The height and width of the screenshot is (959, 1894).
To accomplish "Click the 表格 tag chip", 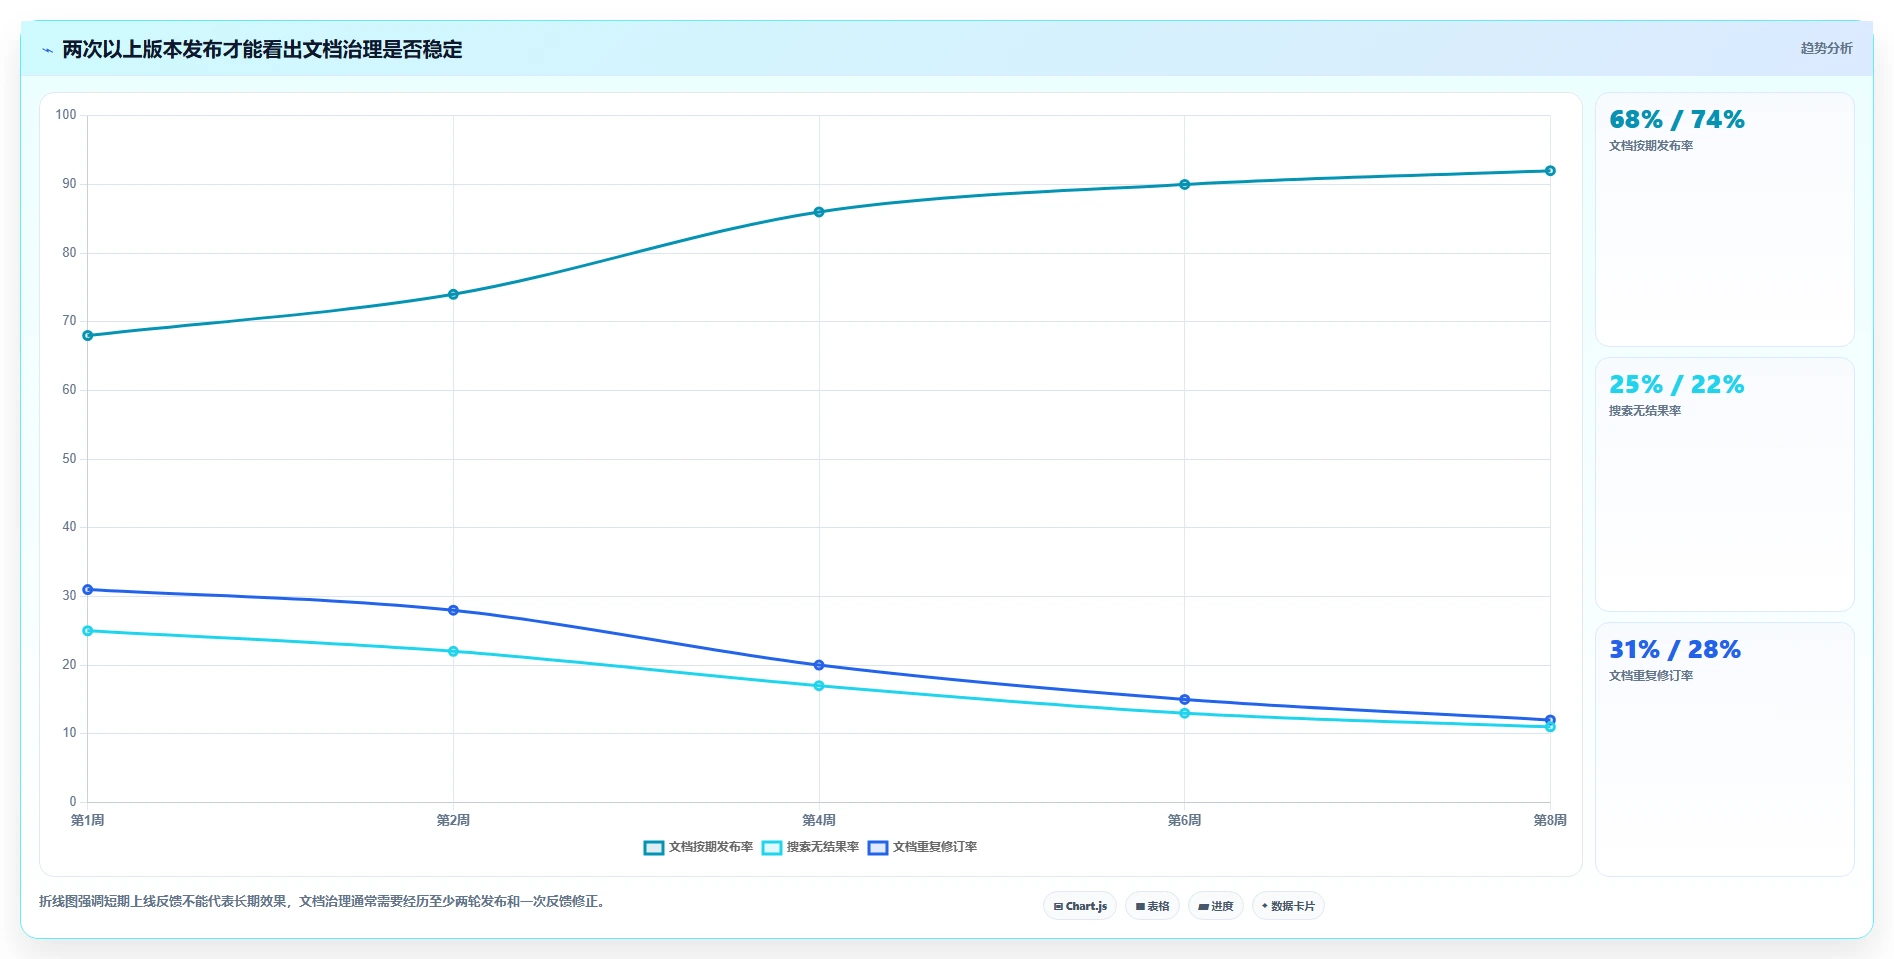I will click(1152, 906).
